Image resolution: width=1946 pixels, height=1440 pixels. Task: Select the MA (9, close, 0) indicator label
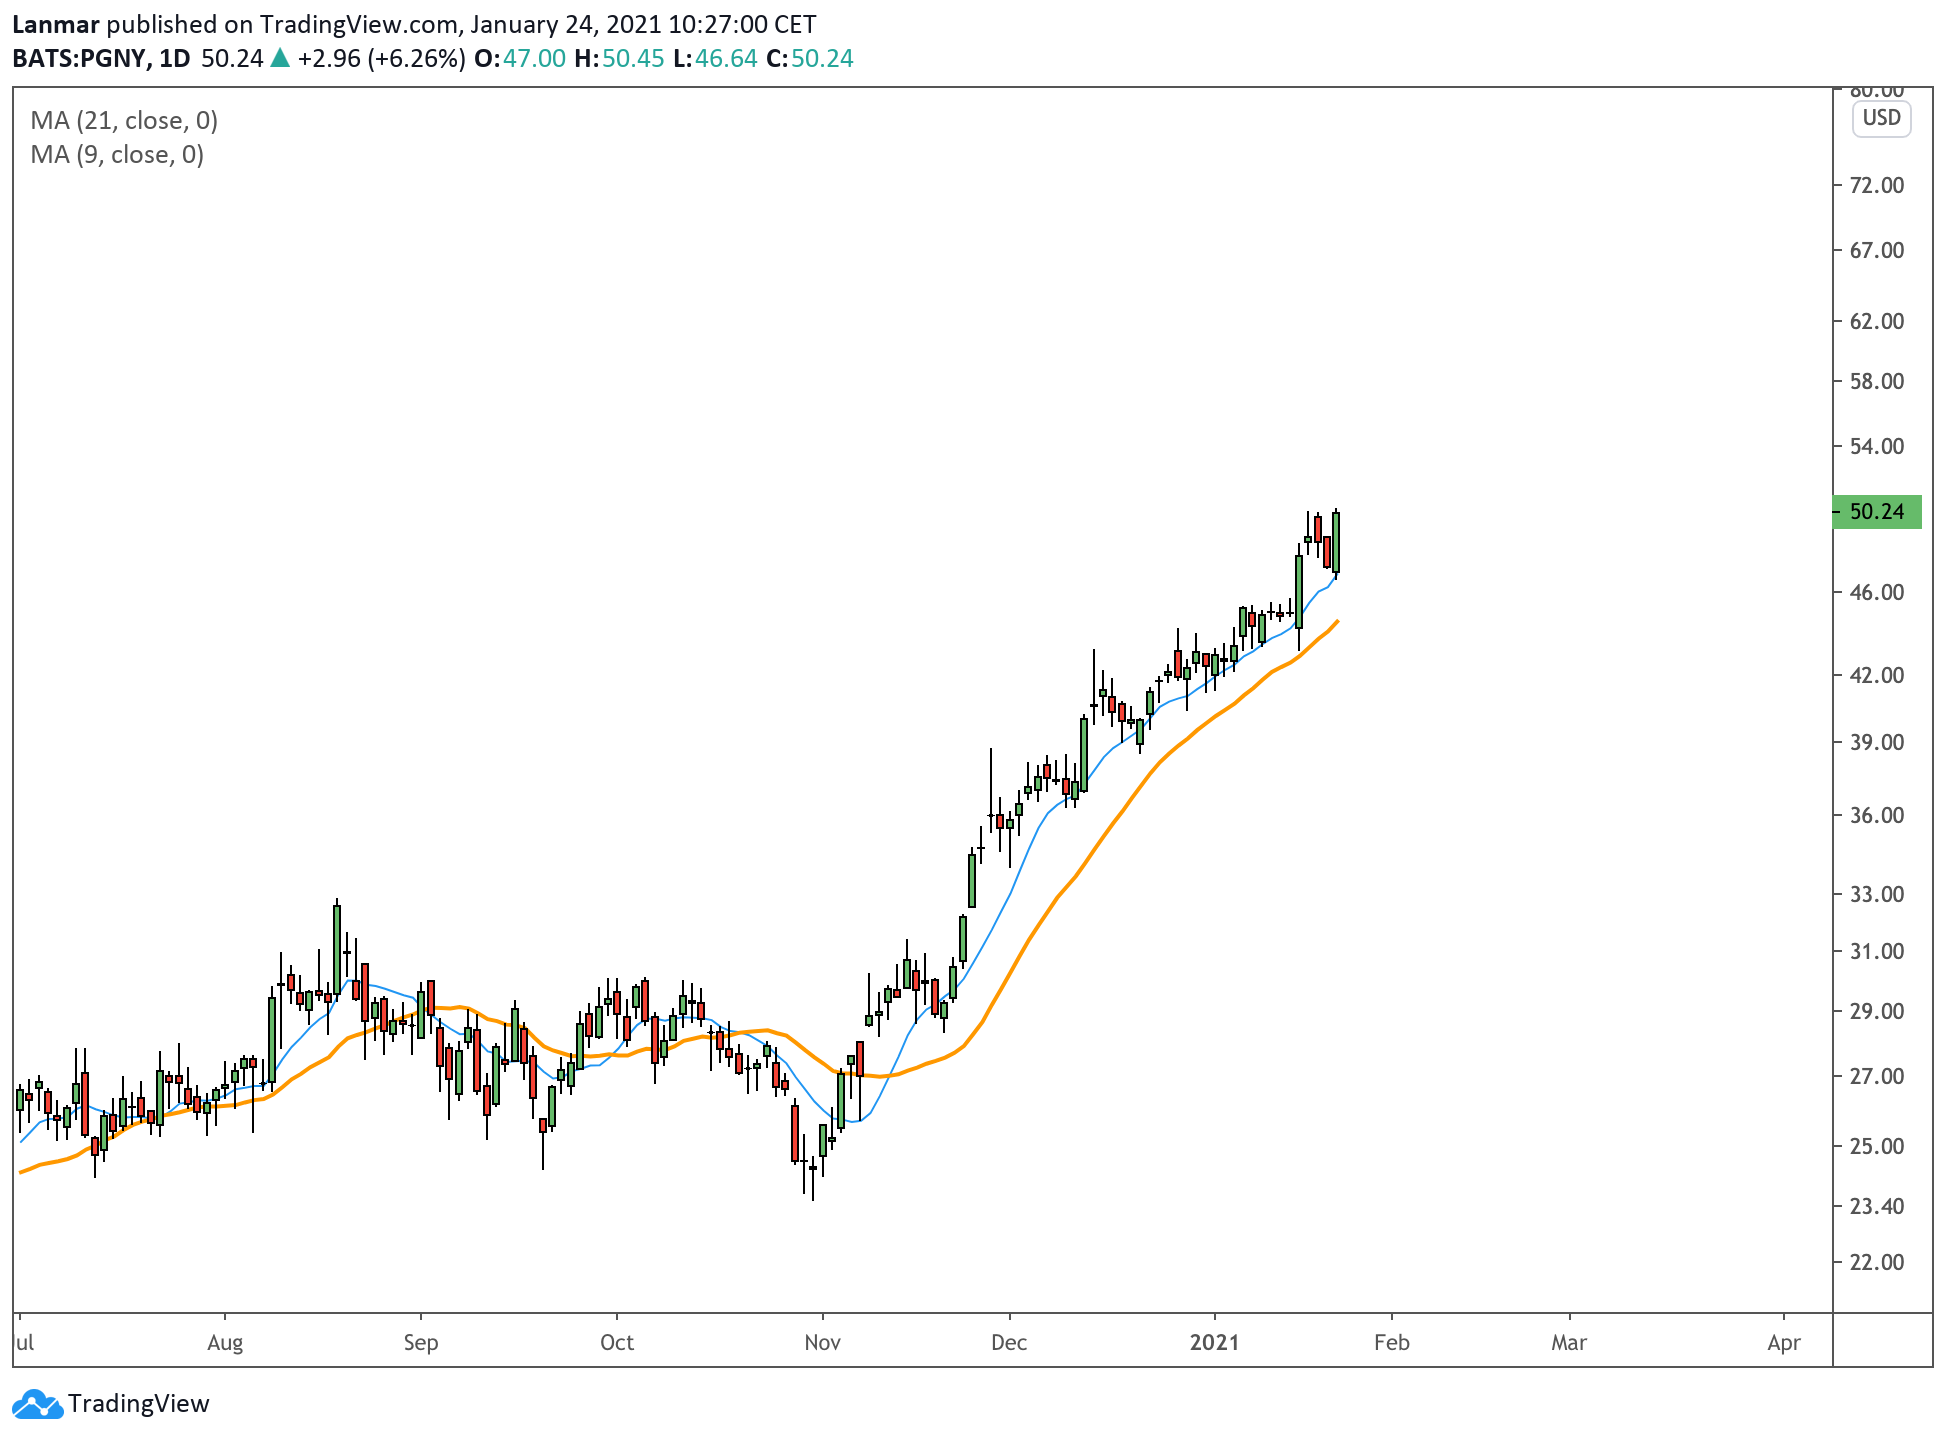click(x=117, y=154)
